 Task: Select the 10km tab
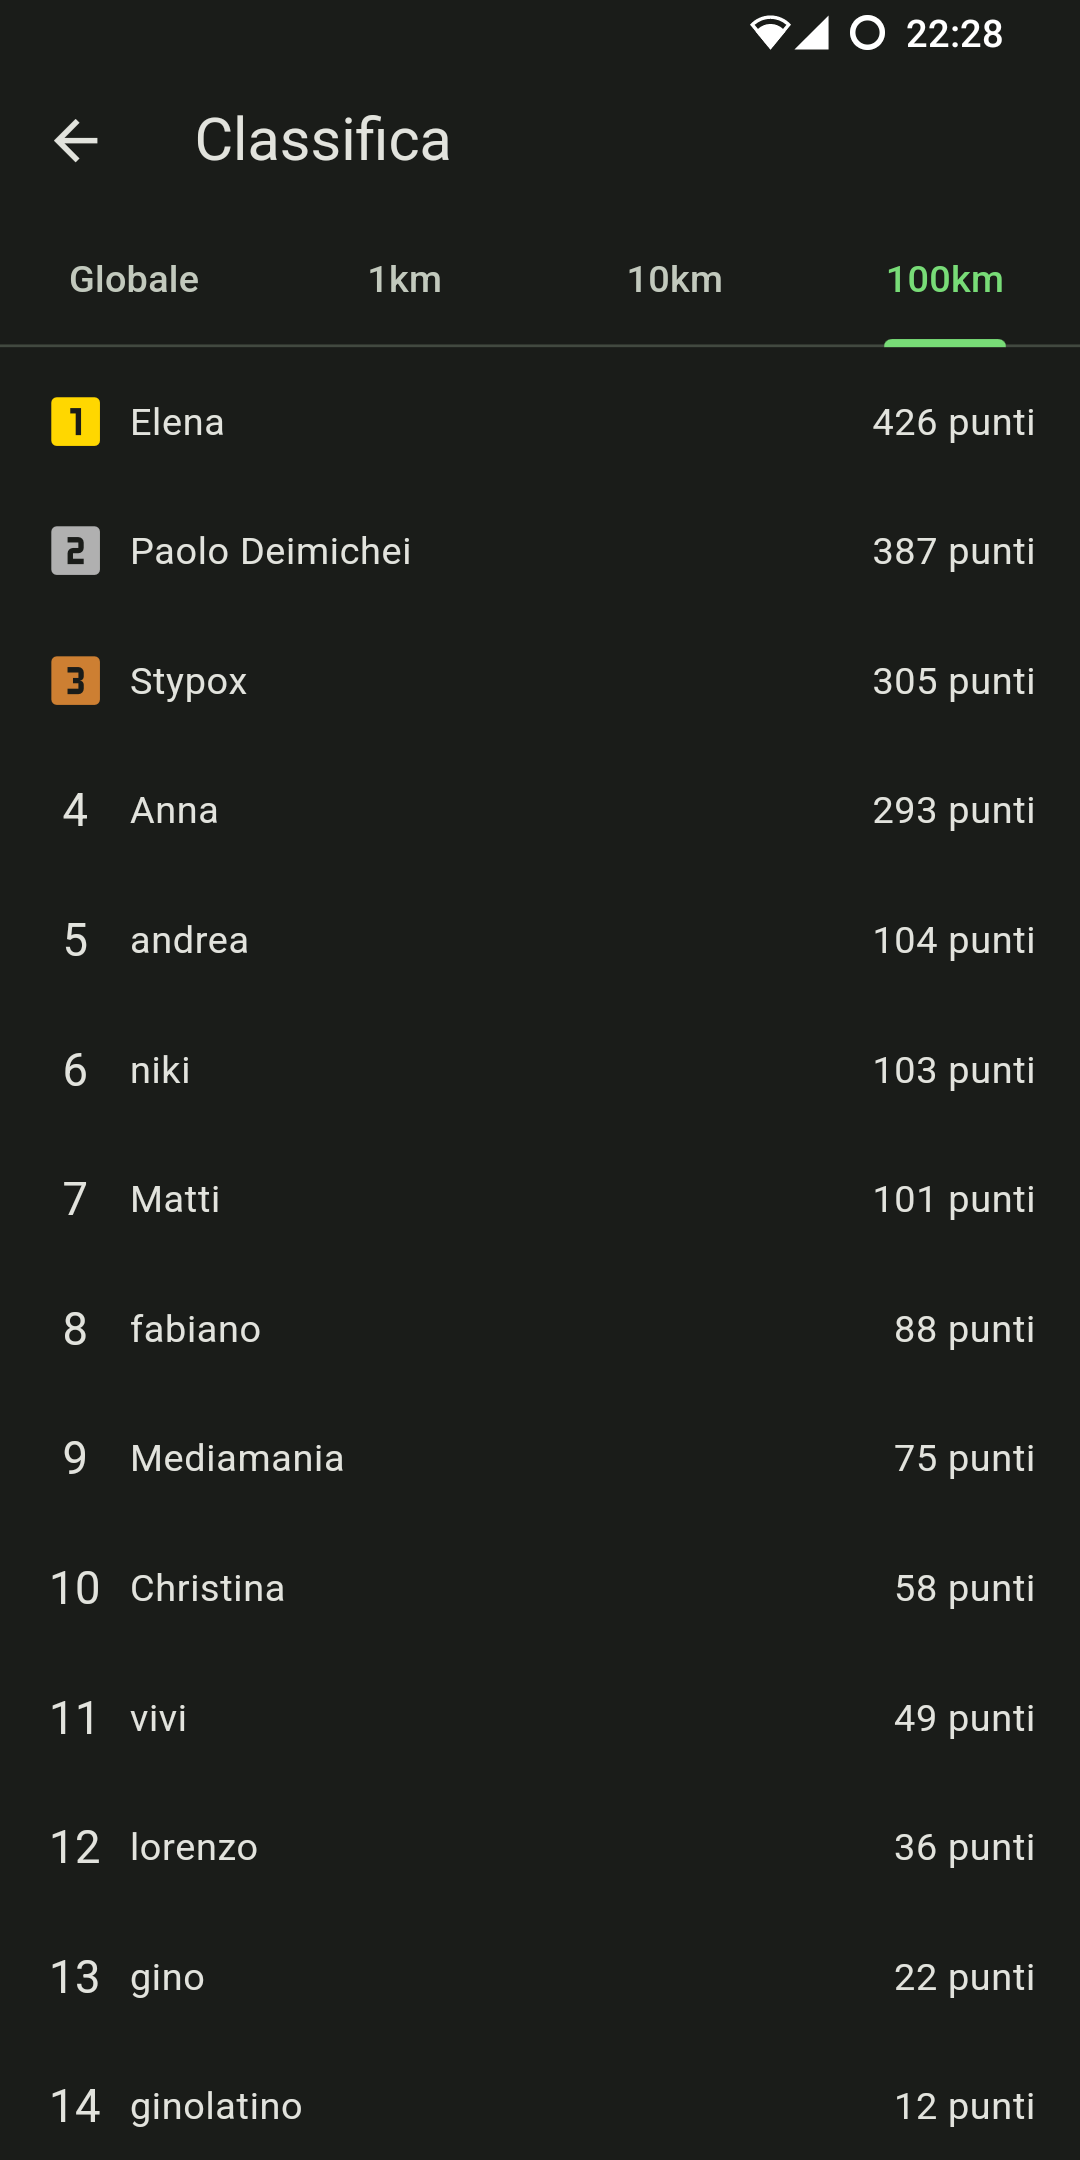coord(674,280)
